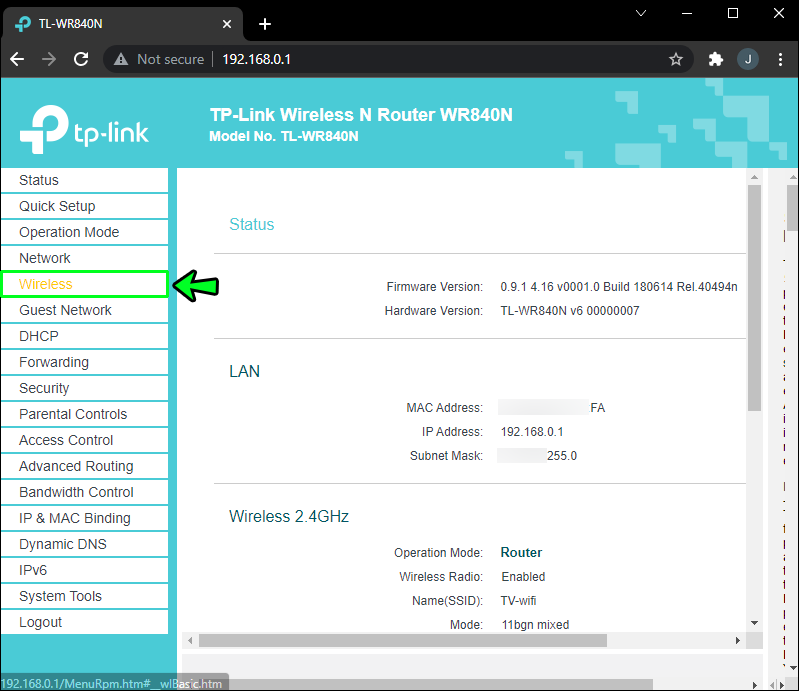Open Advanced Routing
799x691 pixels.
[85, 466]
